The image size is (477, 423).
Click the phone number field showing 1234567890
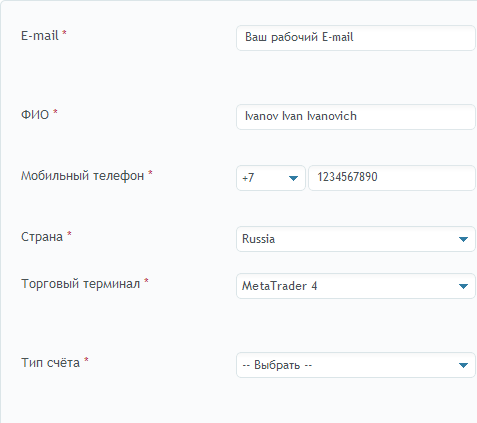pos(392,178)
